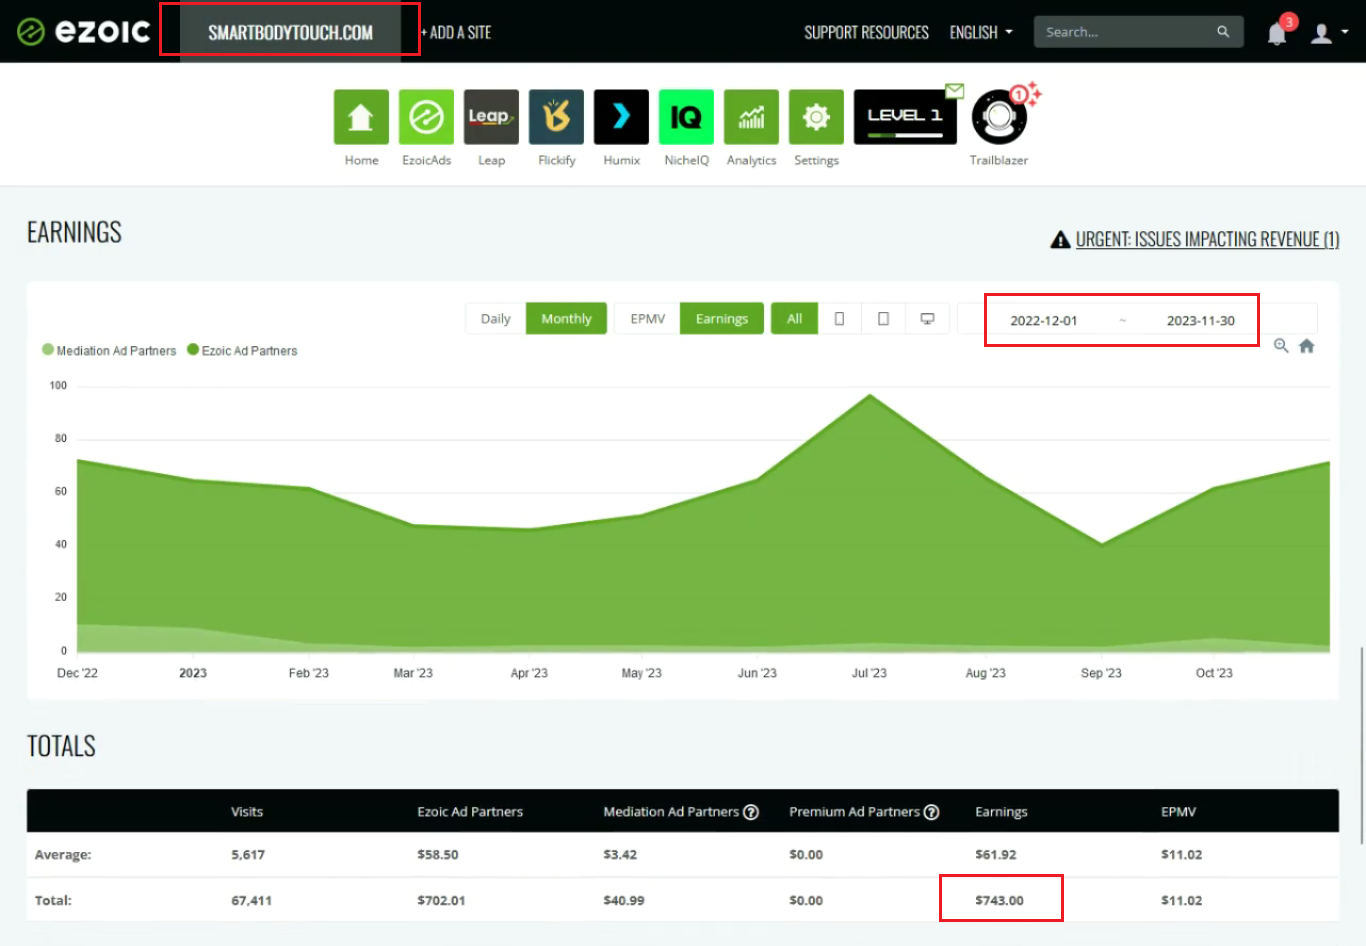The width and height of the screenshot is (1366, 946).
Task: Open Support Resources
Action: [866, 32]
